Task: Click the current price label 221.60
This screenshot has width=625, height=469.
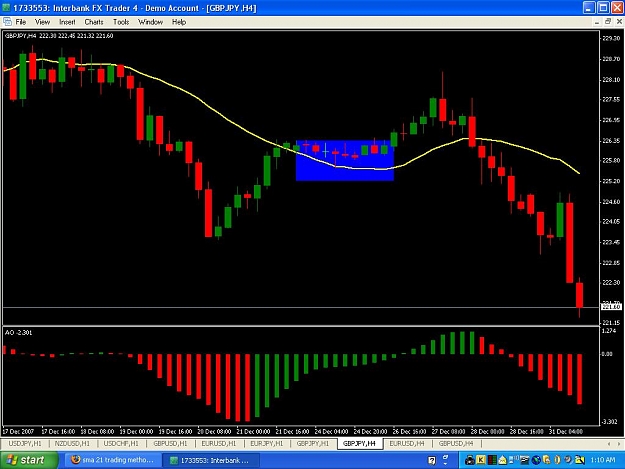Action: tap(611, 307)
